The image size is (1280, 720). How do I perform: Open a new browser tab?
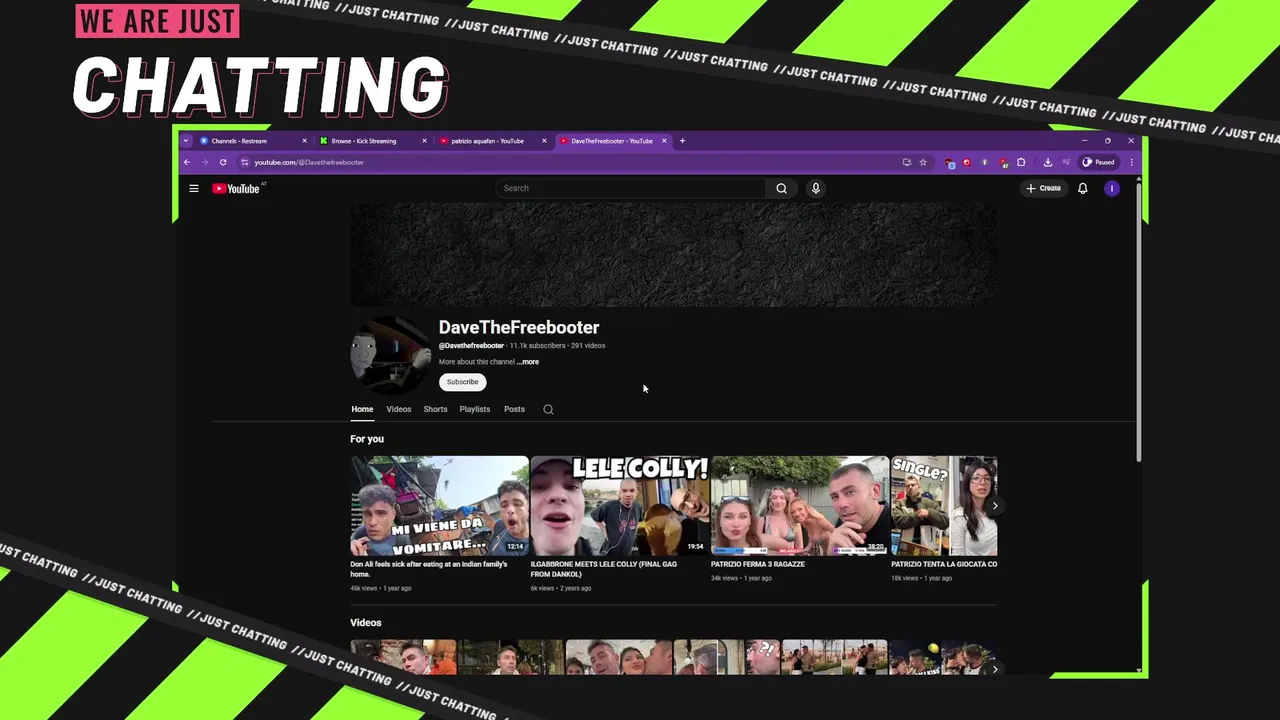pyautogui.click(x=682, y=141)
